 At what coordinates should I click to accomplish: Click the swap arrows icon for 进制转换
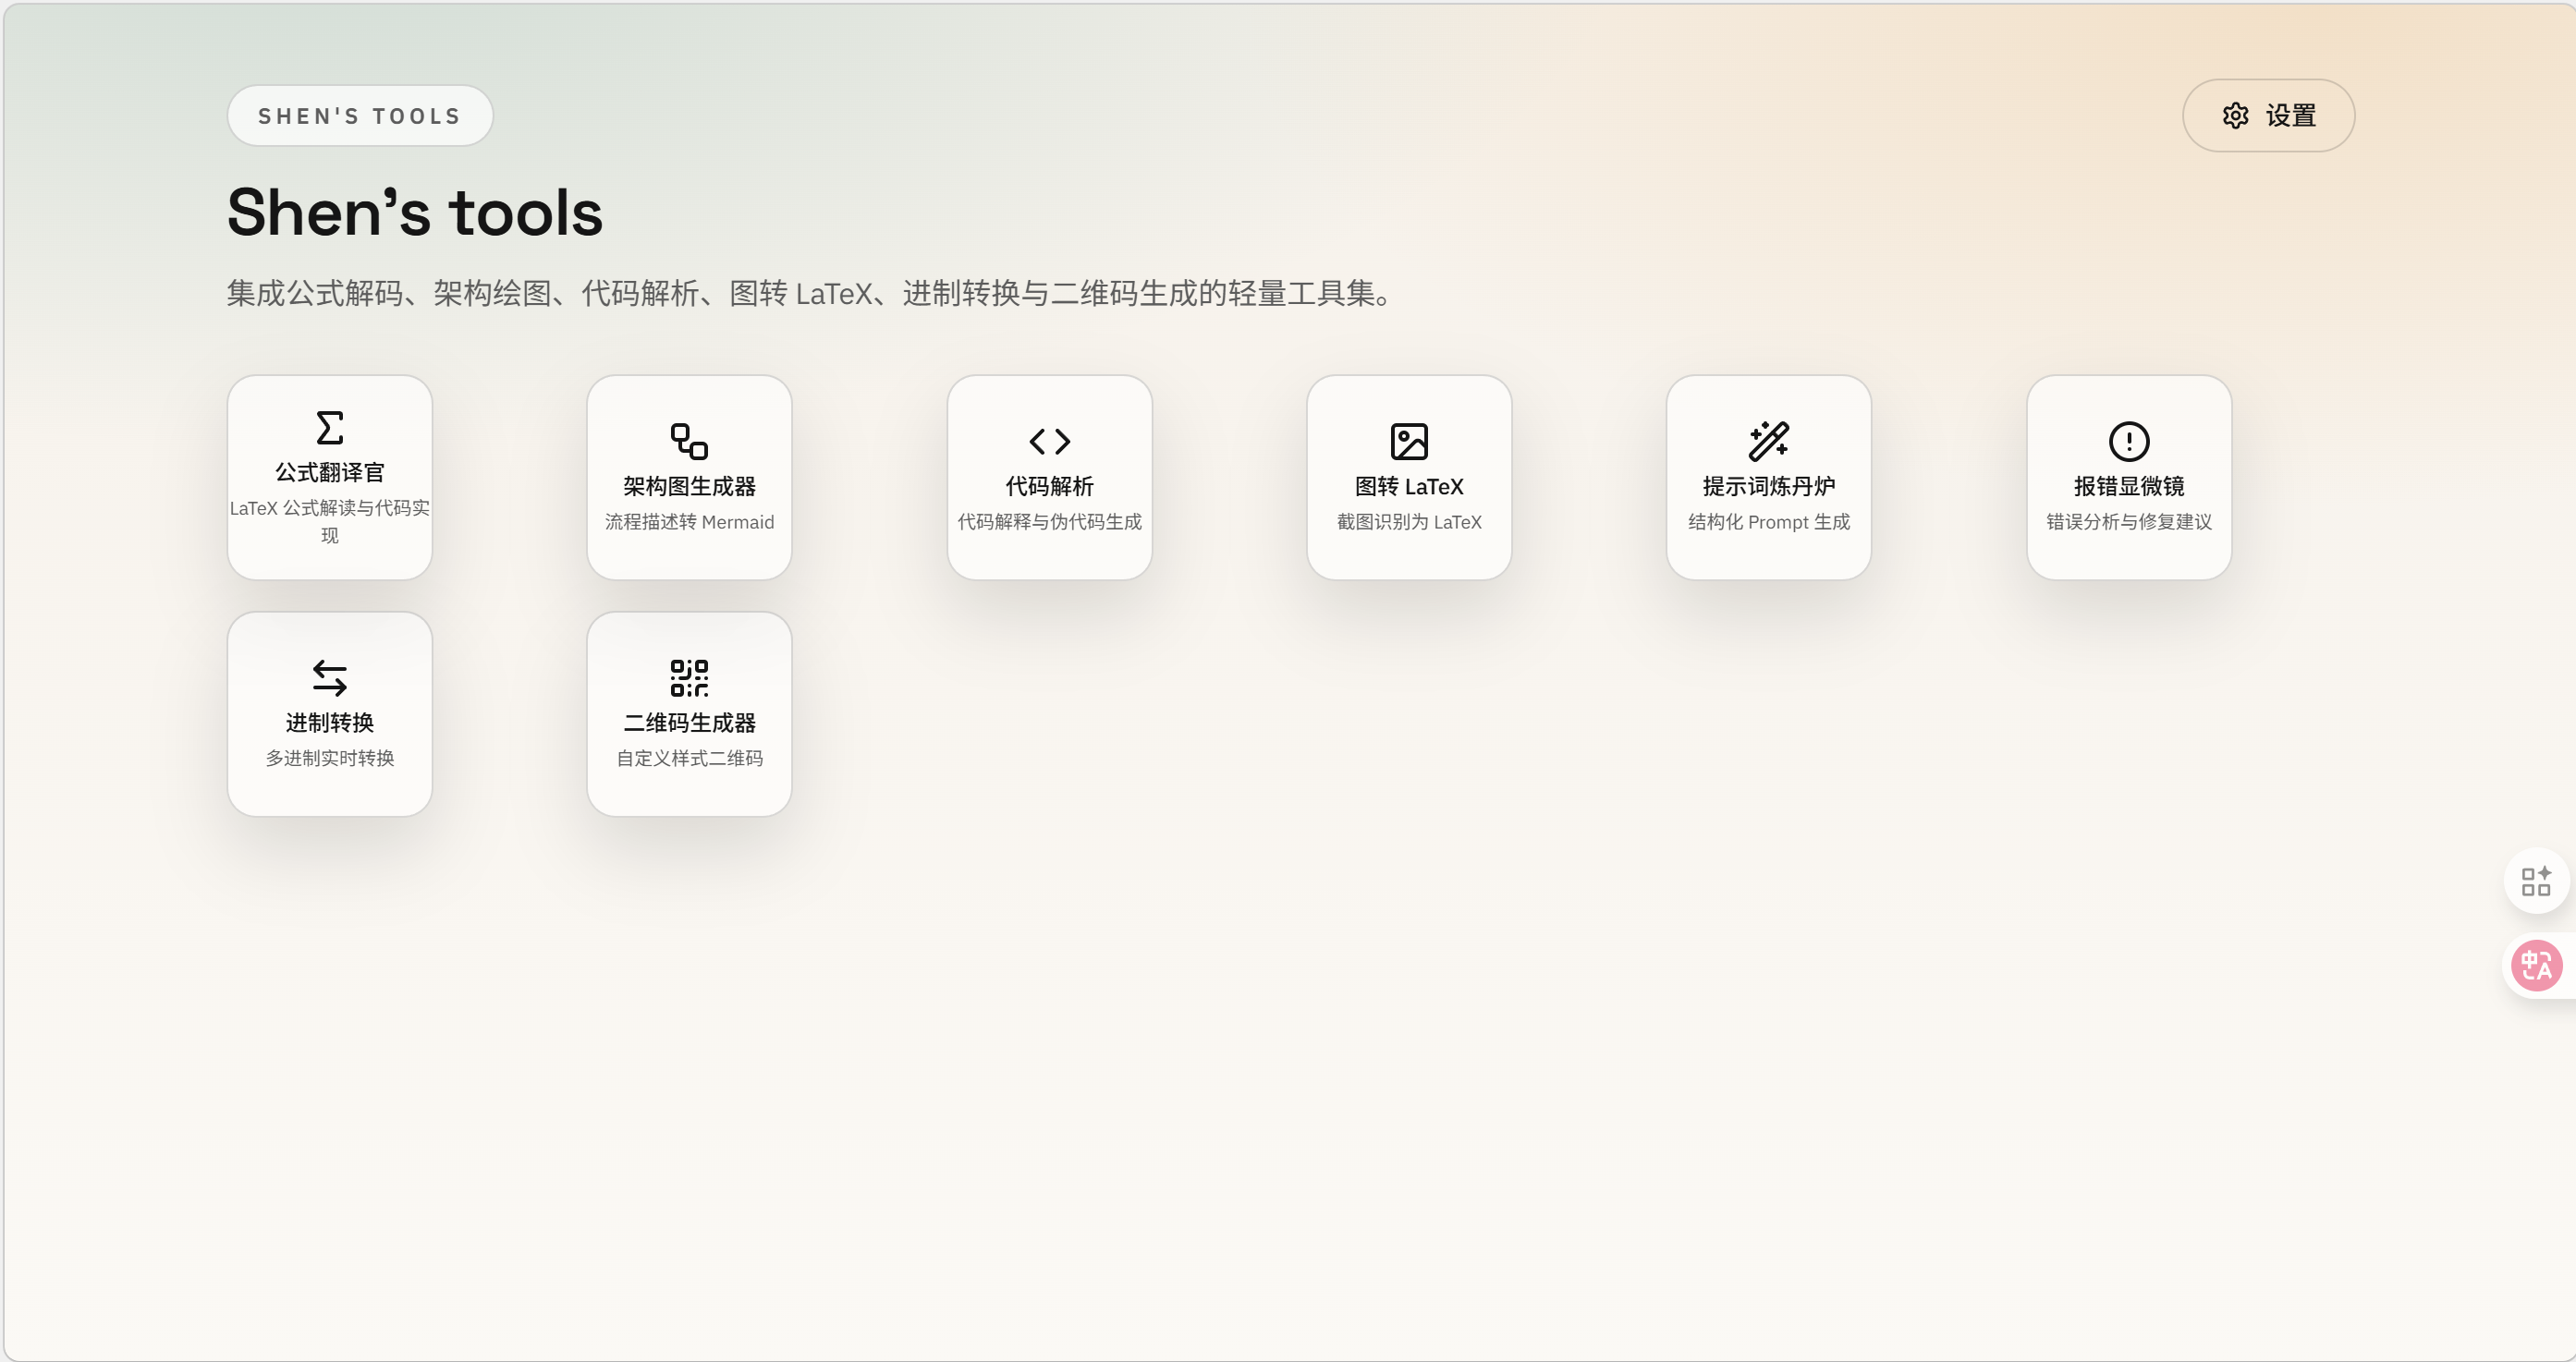coord(330,677)
